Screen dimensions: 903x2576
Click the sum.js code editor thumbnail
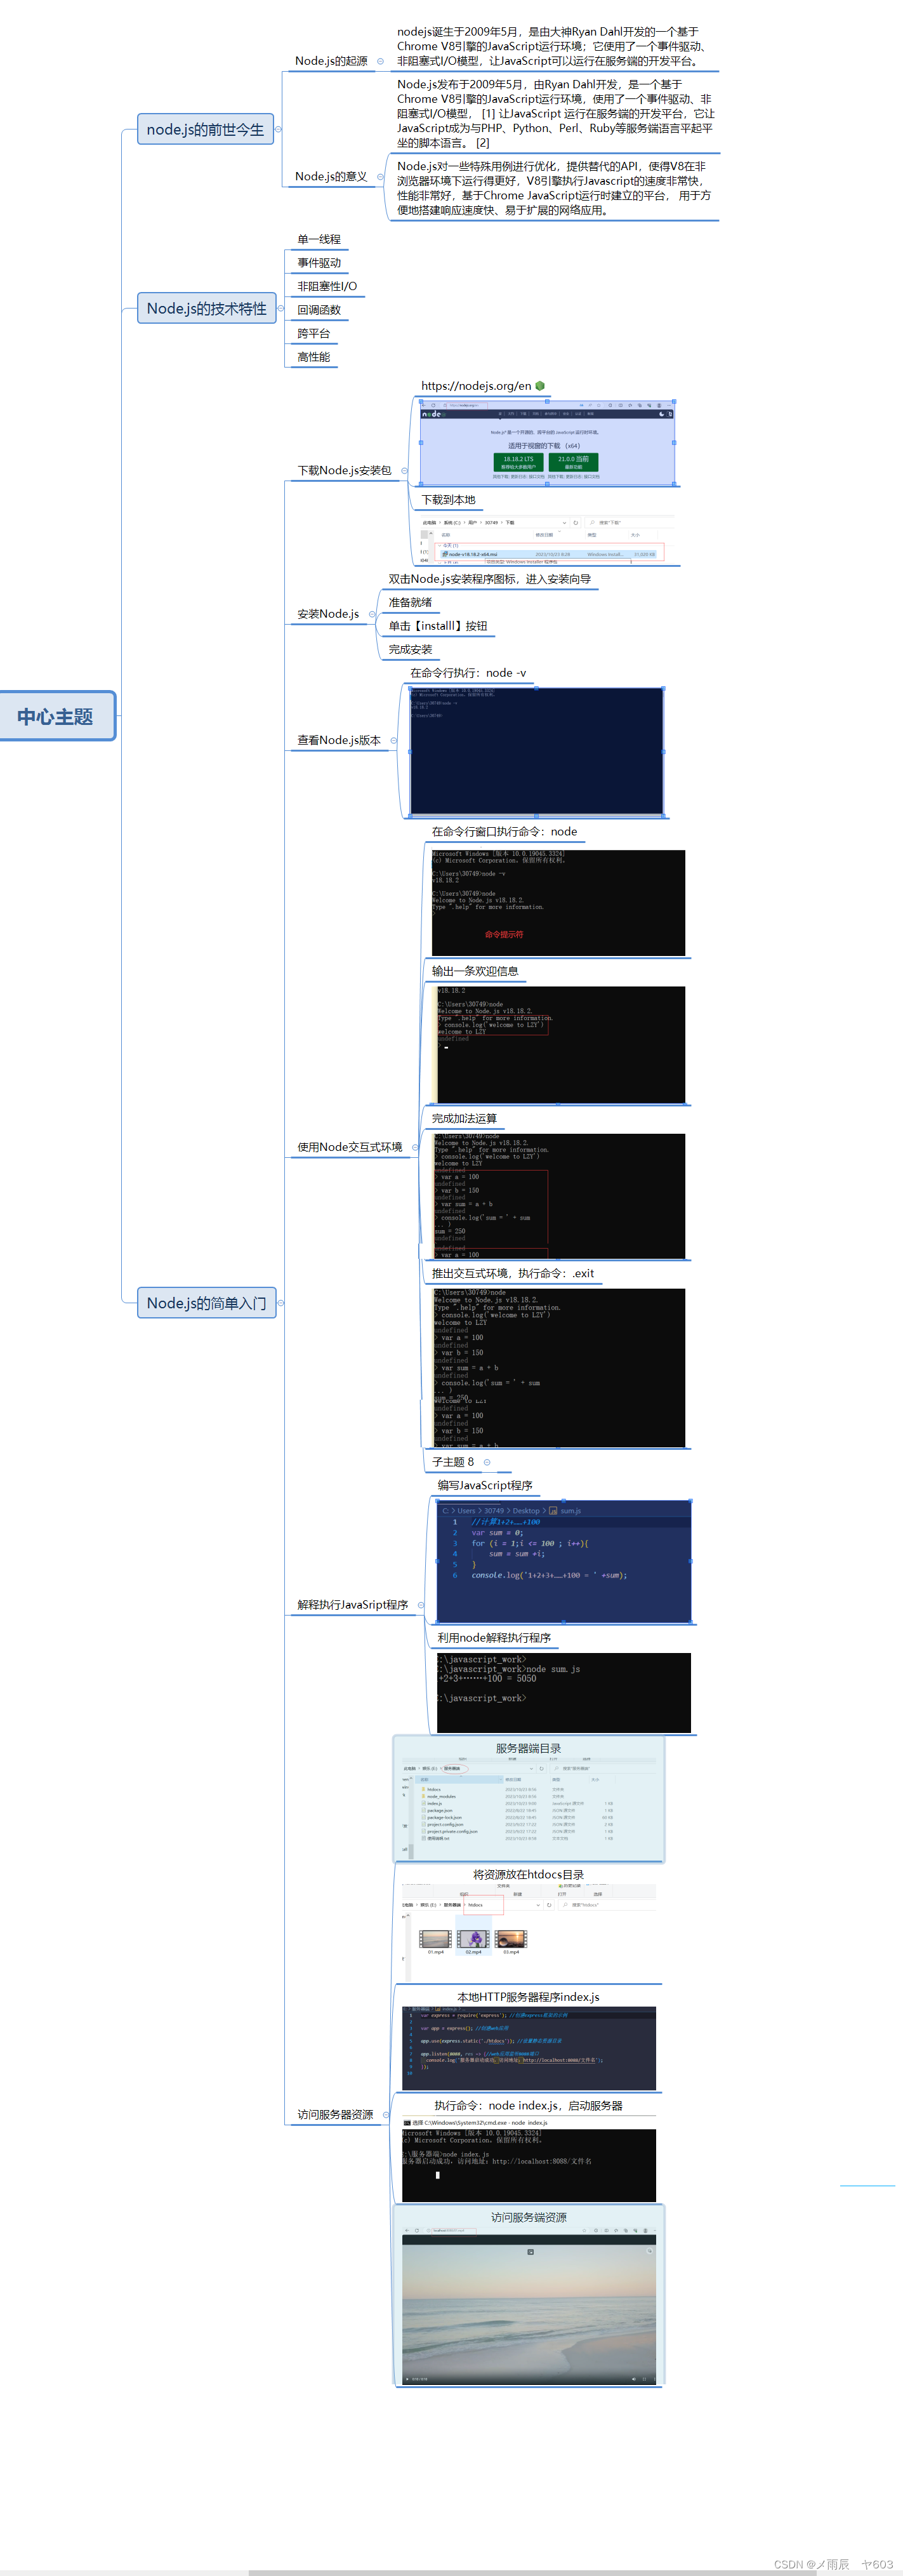(564, 1561)
